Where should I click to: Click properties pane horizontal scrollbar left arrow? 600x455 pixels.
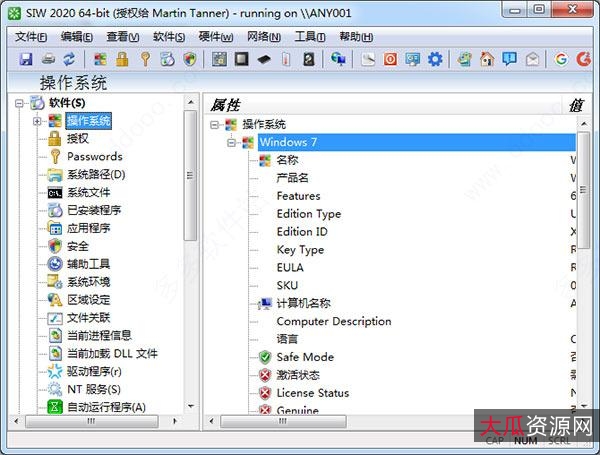[212, 421]
